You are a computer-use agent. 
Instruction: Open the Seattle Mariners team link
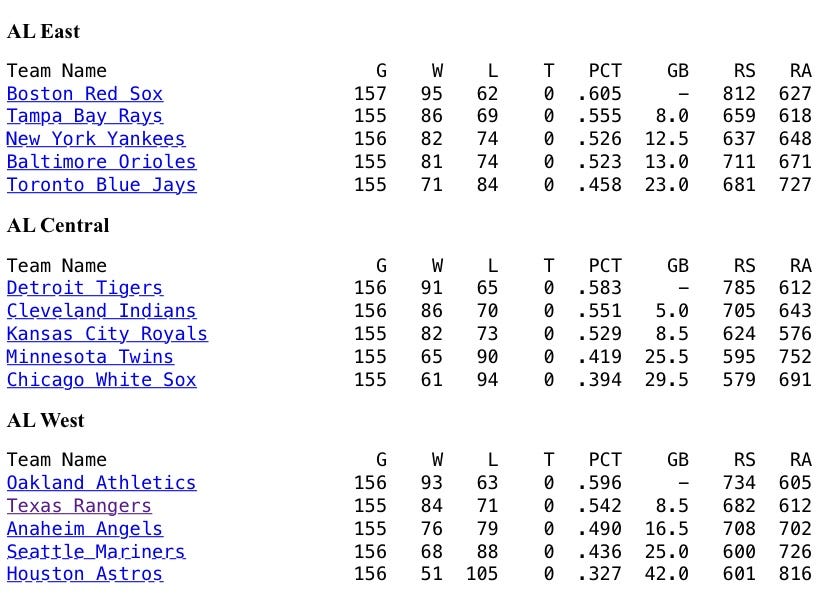[96, 552]
